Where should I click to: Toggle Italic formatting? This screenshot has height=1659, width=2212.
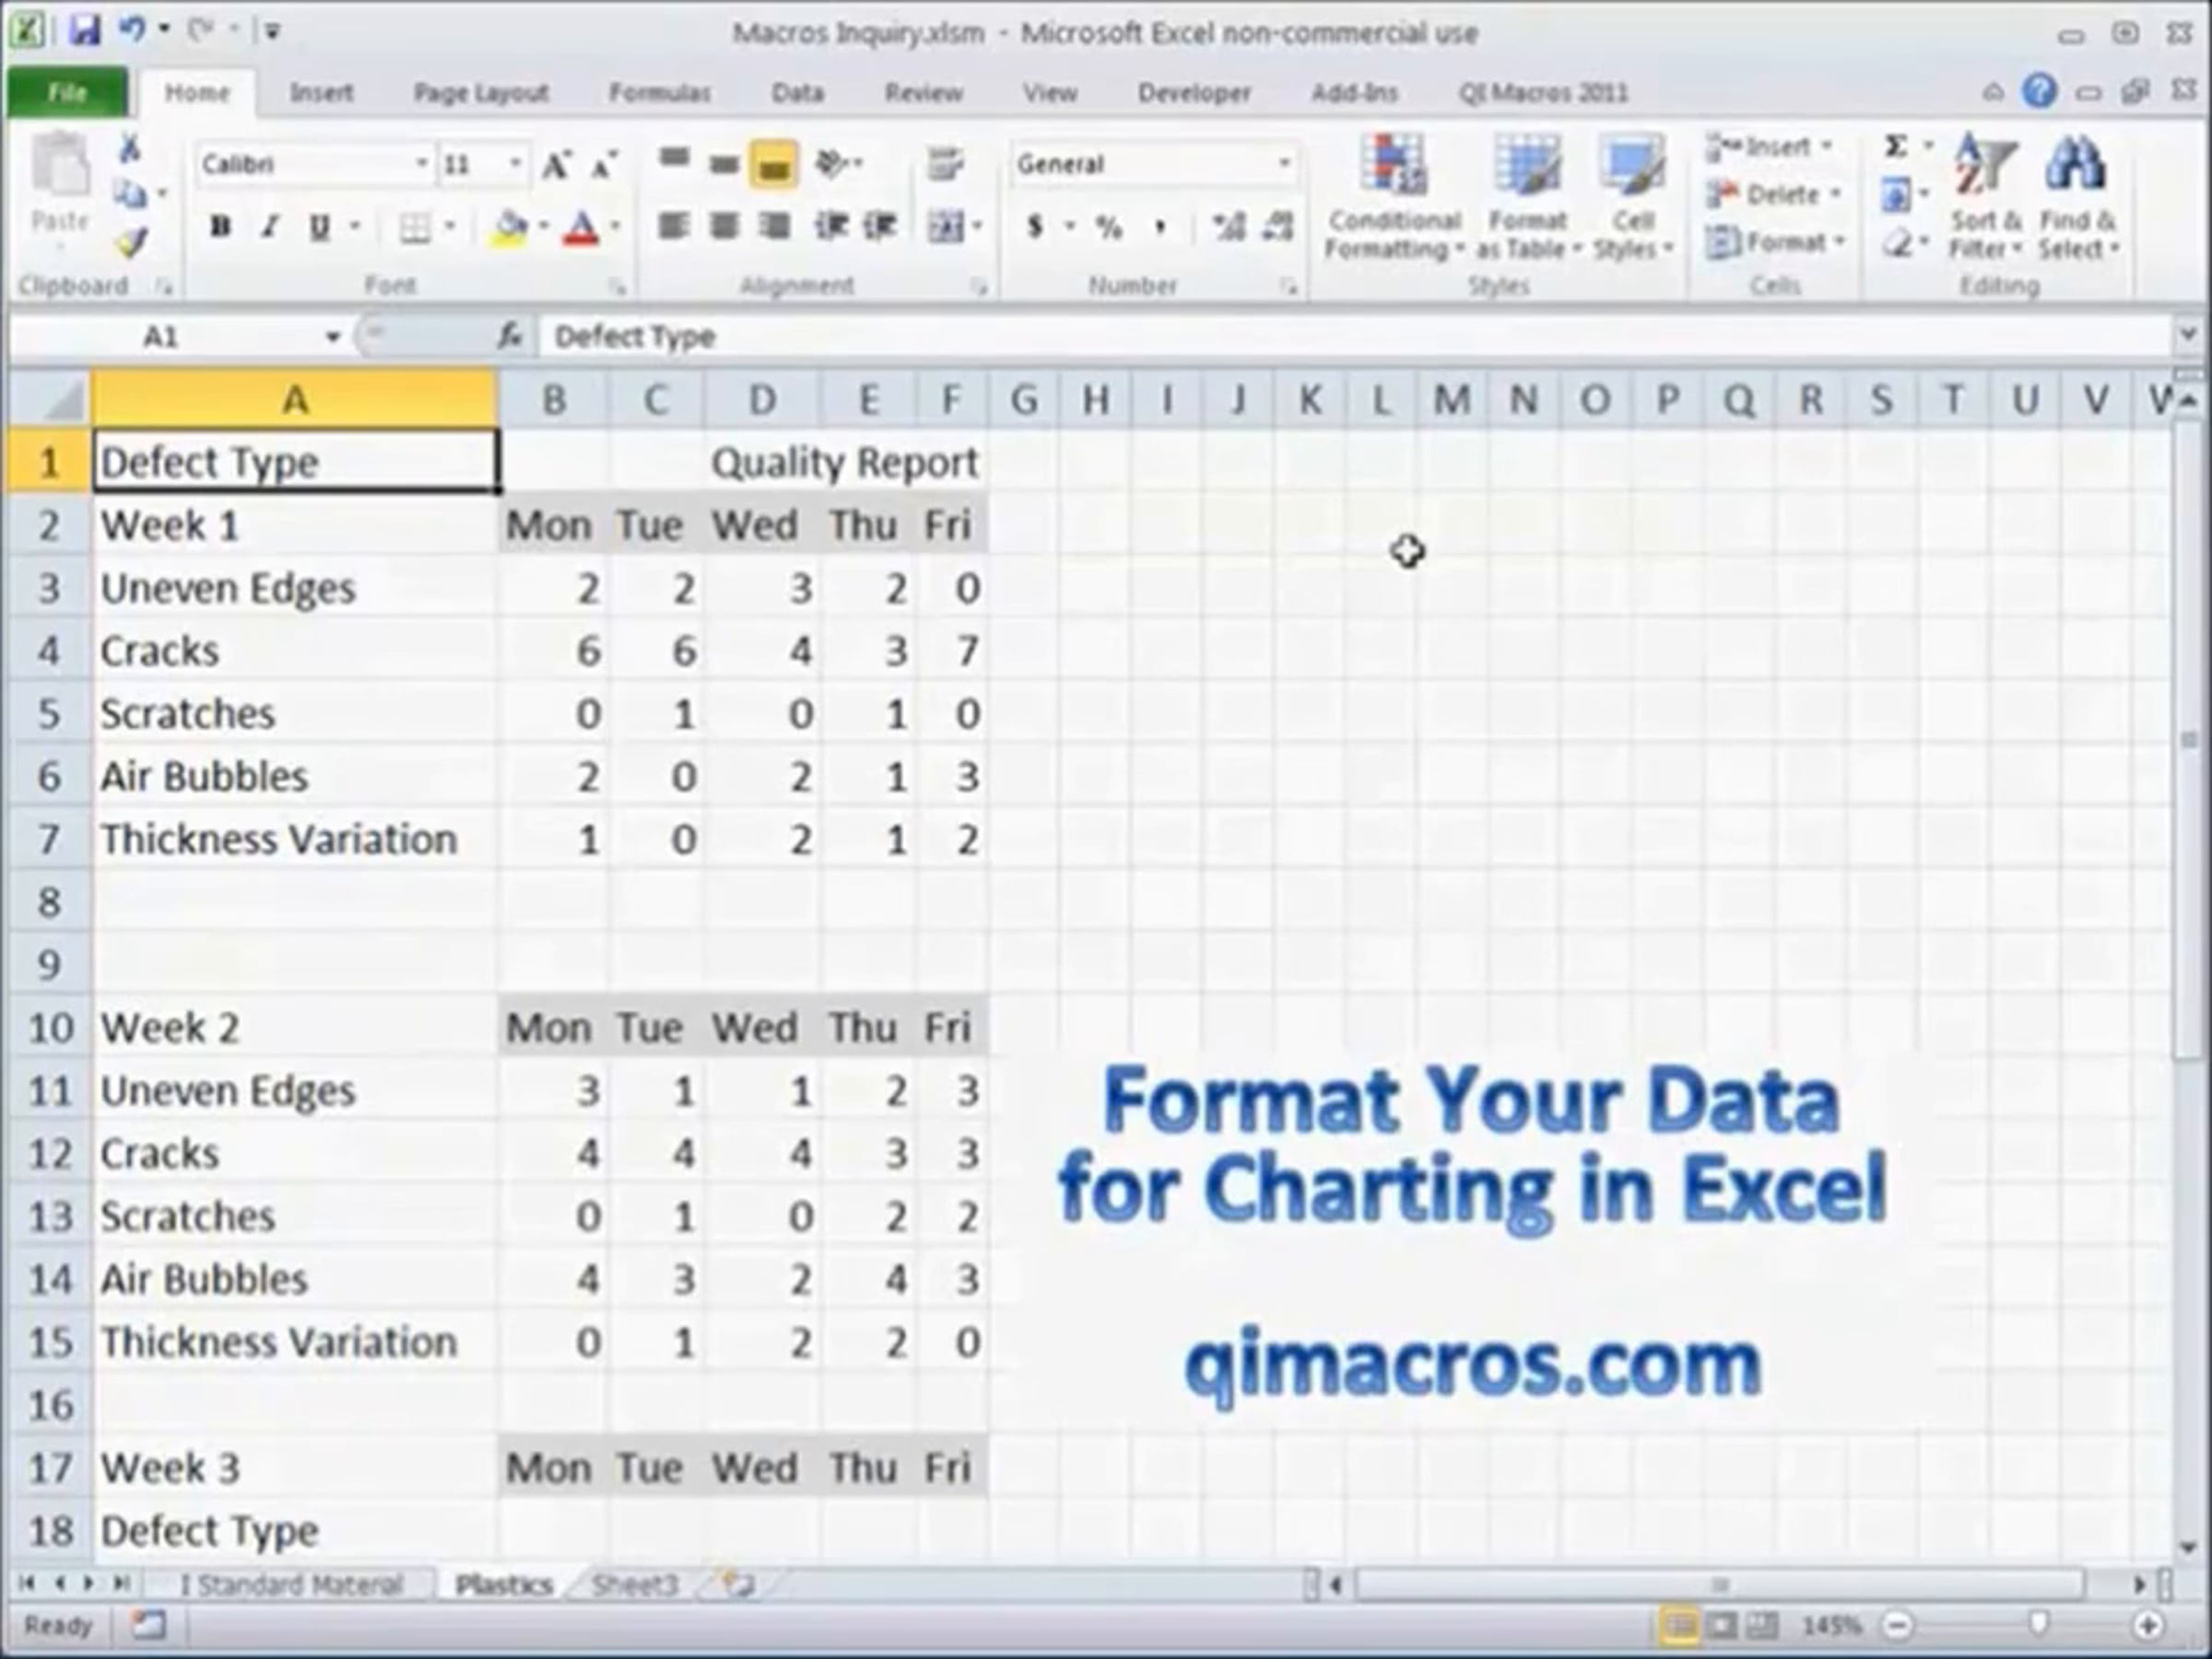(269, 227)
